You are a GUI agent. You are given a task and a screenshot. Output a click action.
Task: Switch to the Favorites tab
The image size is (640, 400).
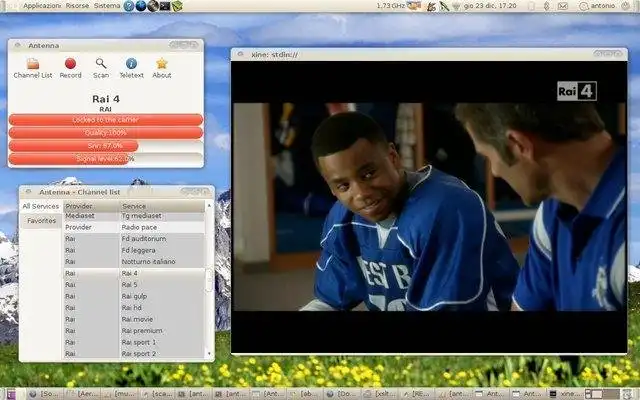click(41, 220)
